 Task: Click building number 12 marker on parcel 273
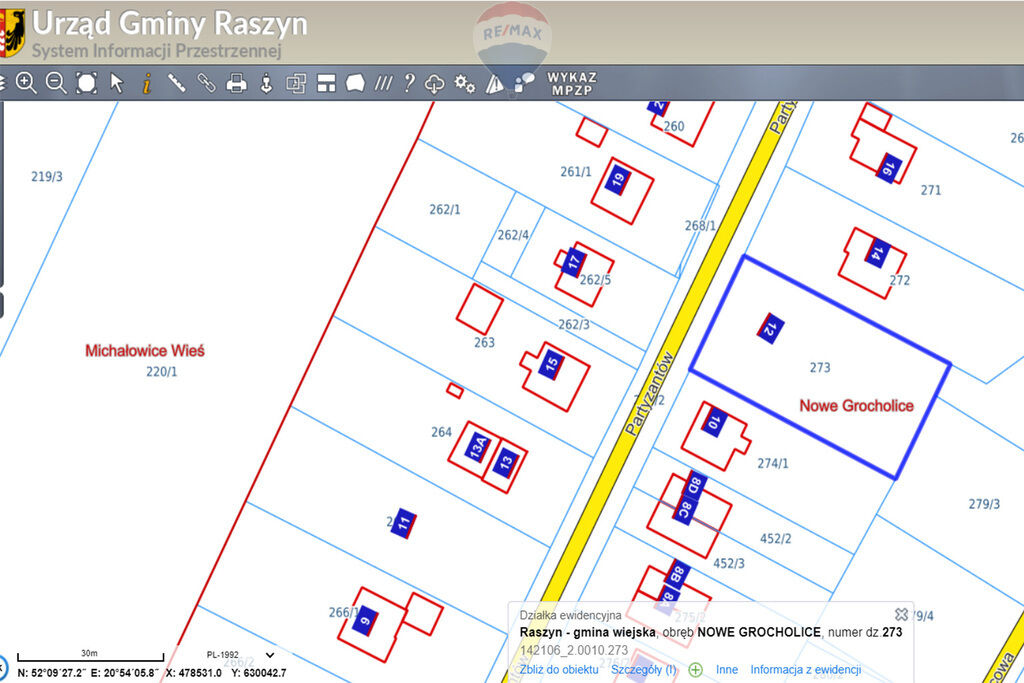[771, 328]
